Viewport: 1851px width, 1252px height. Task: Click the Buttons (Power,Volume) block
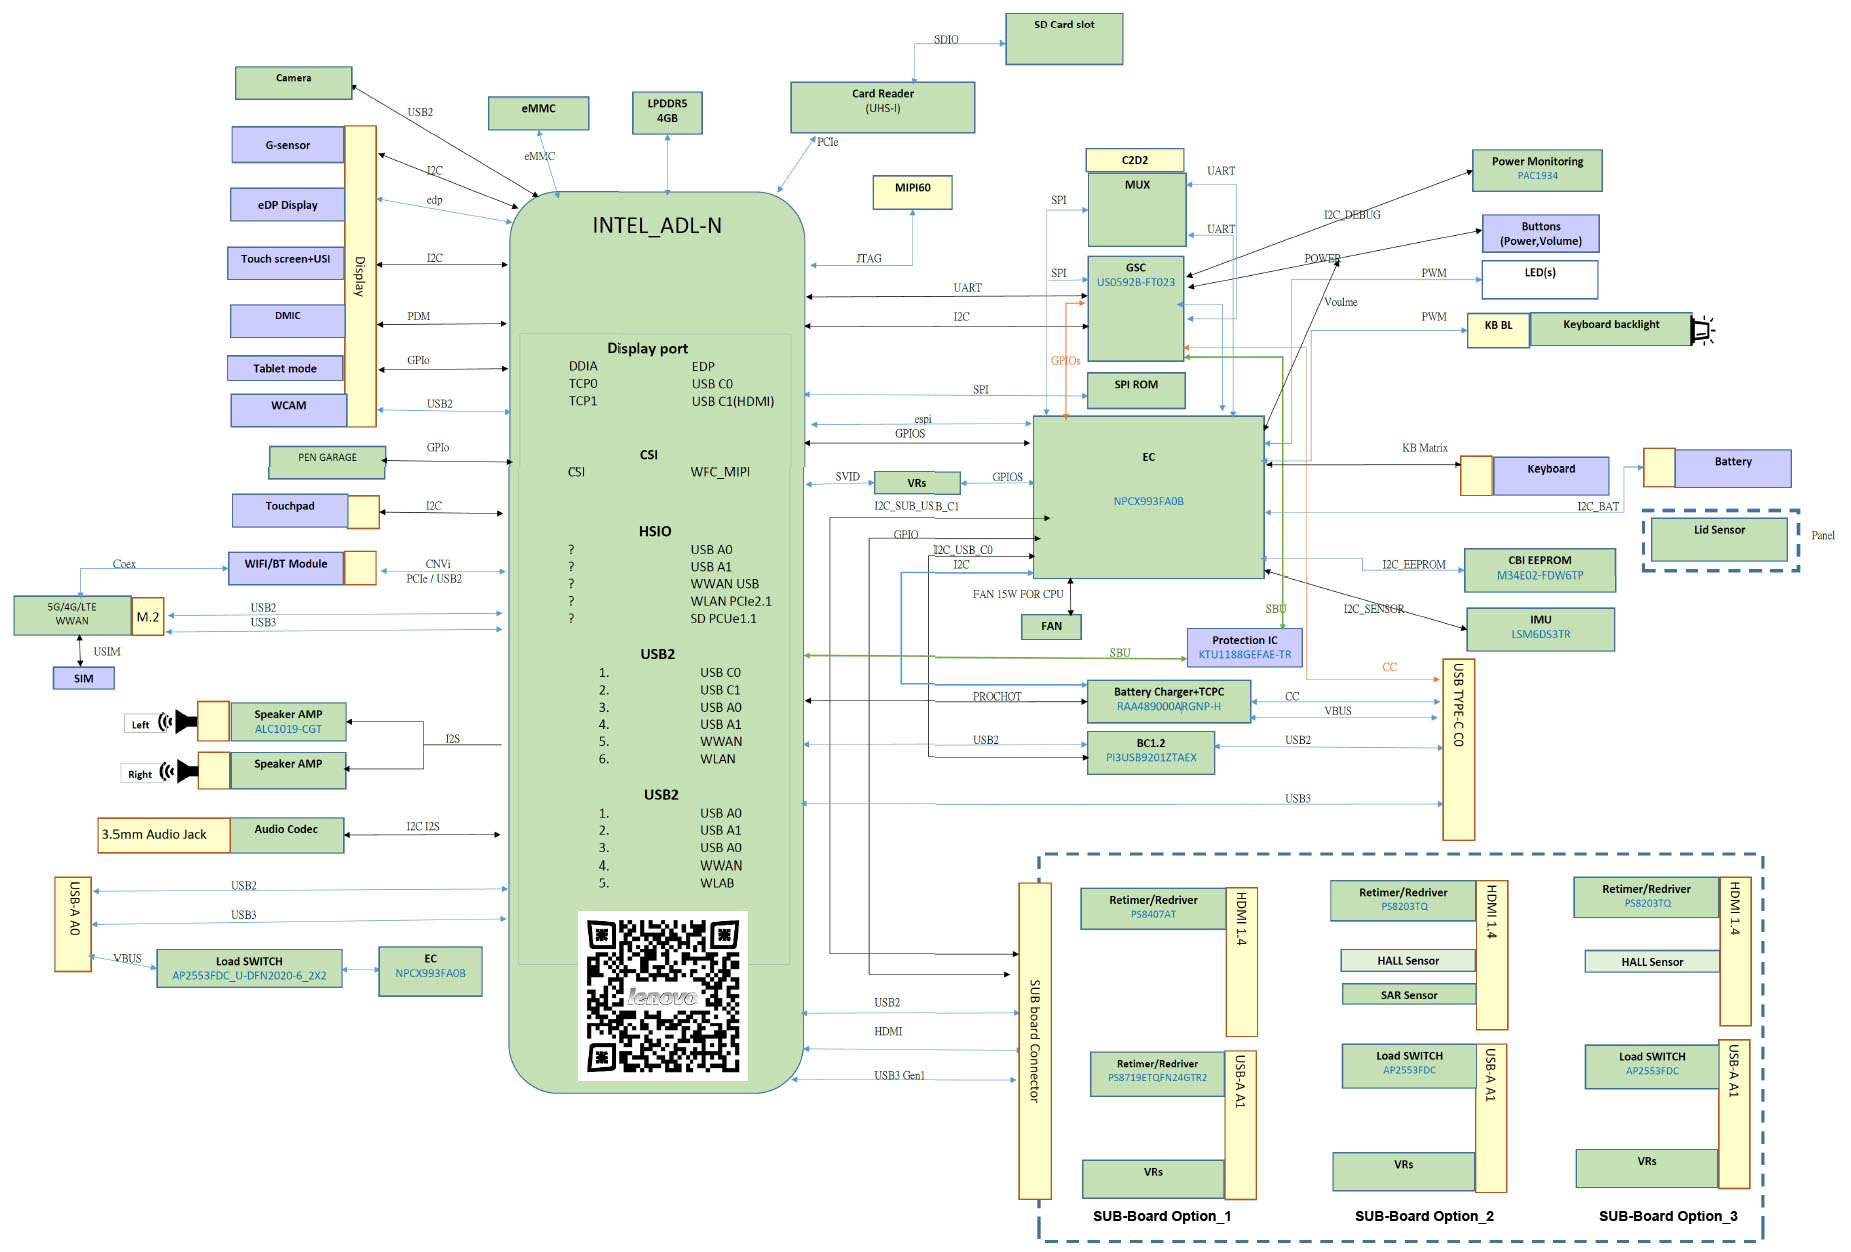(1540, 233)
